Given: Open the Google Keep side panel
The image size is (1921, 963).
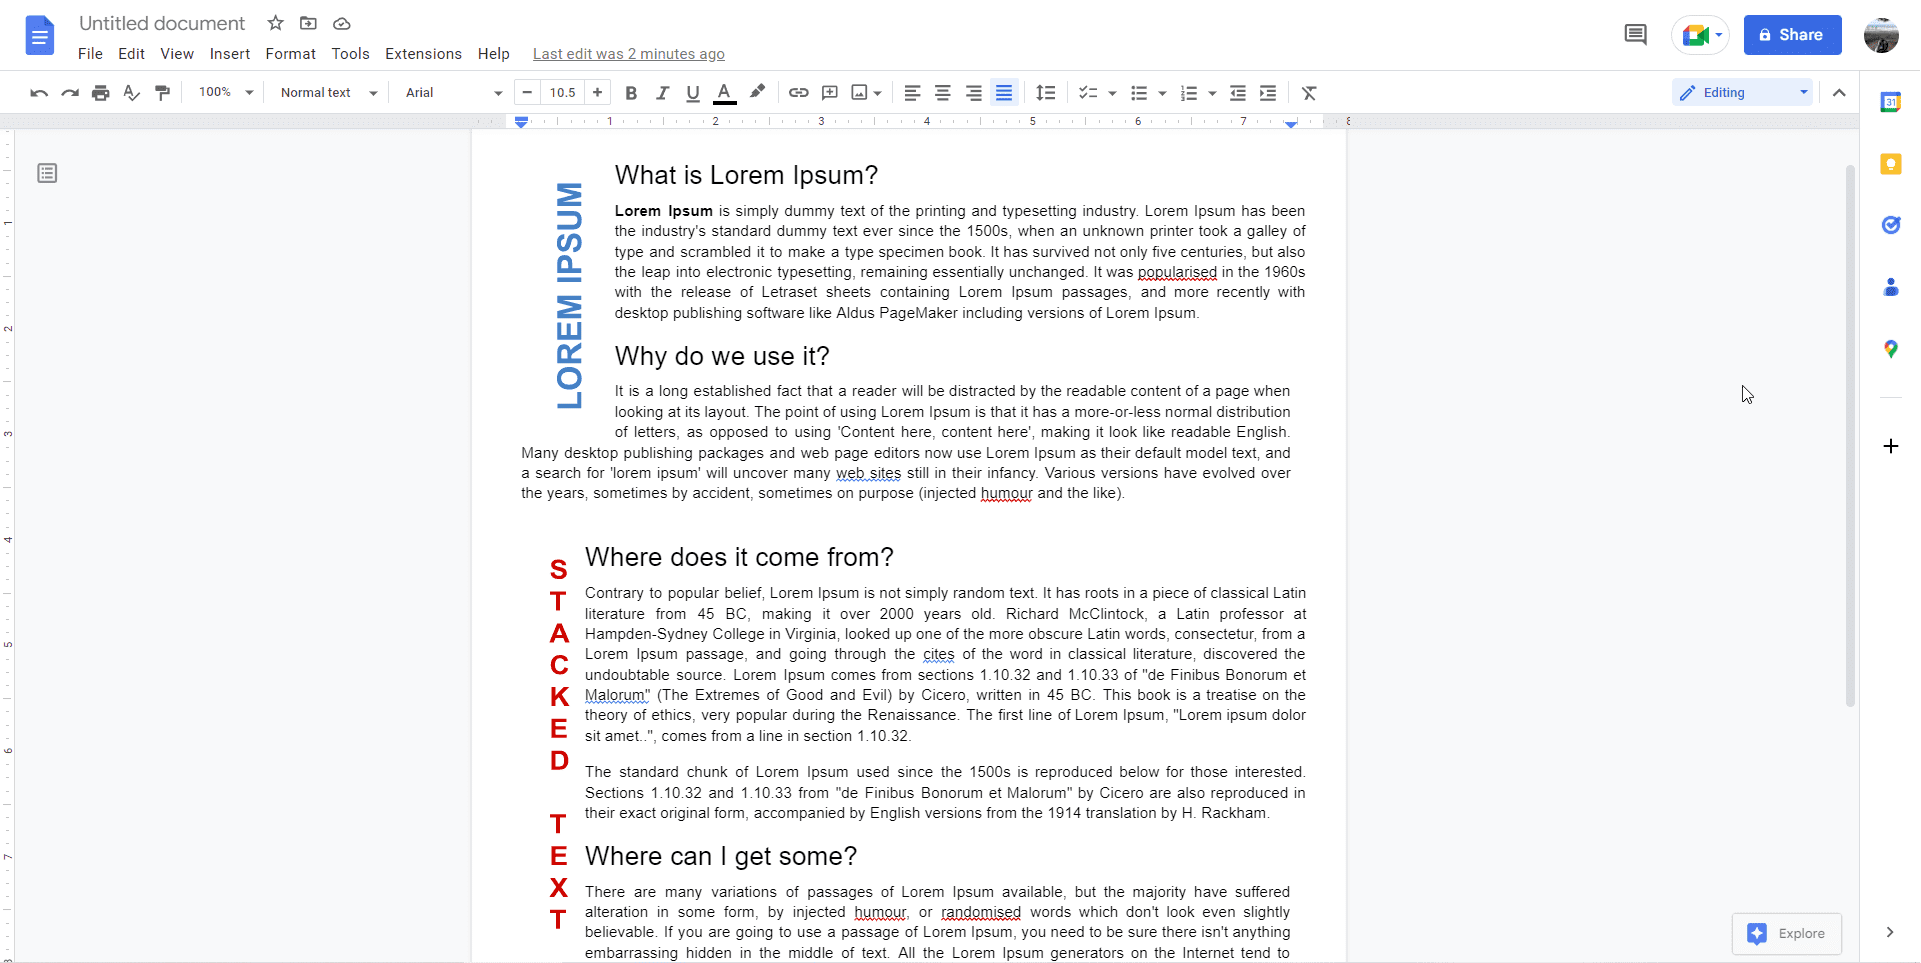Looking at the screenshot, I should (1892, 163).
